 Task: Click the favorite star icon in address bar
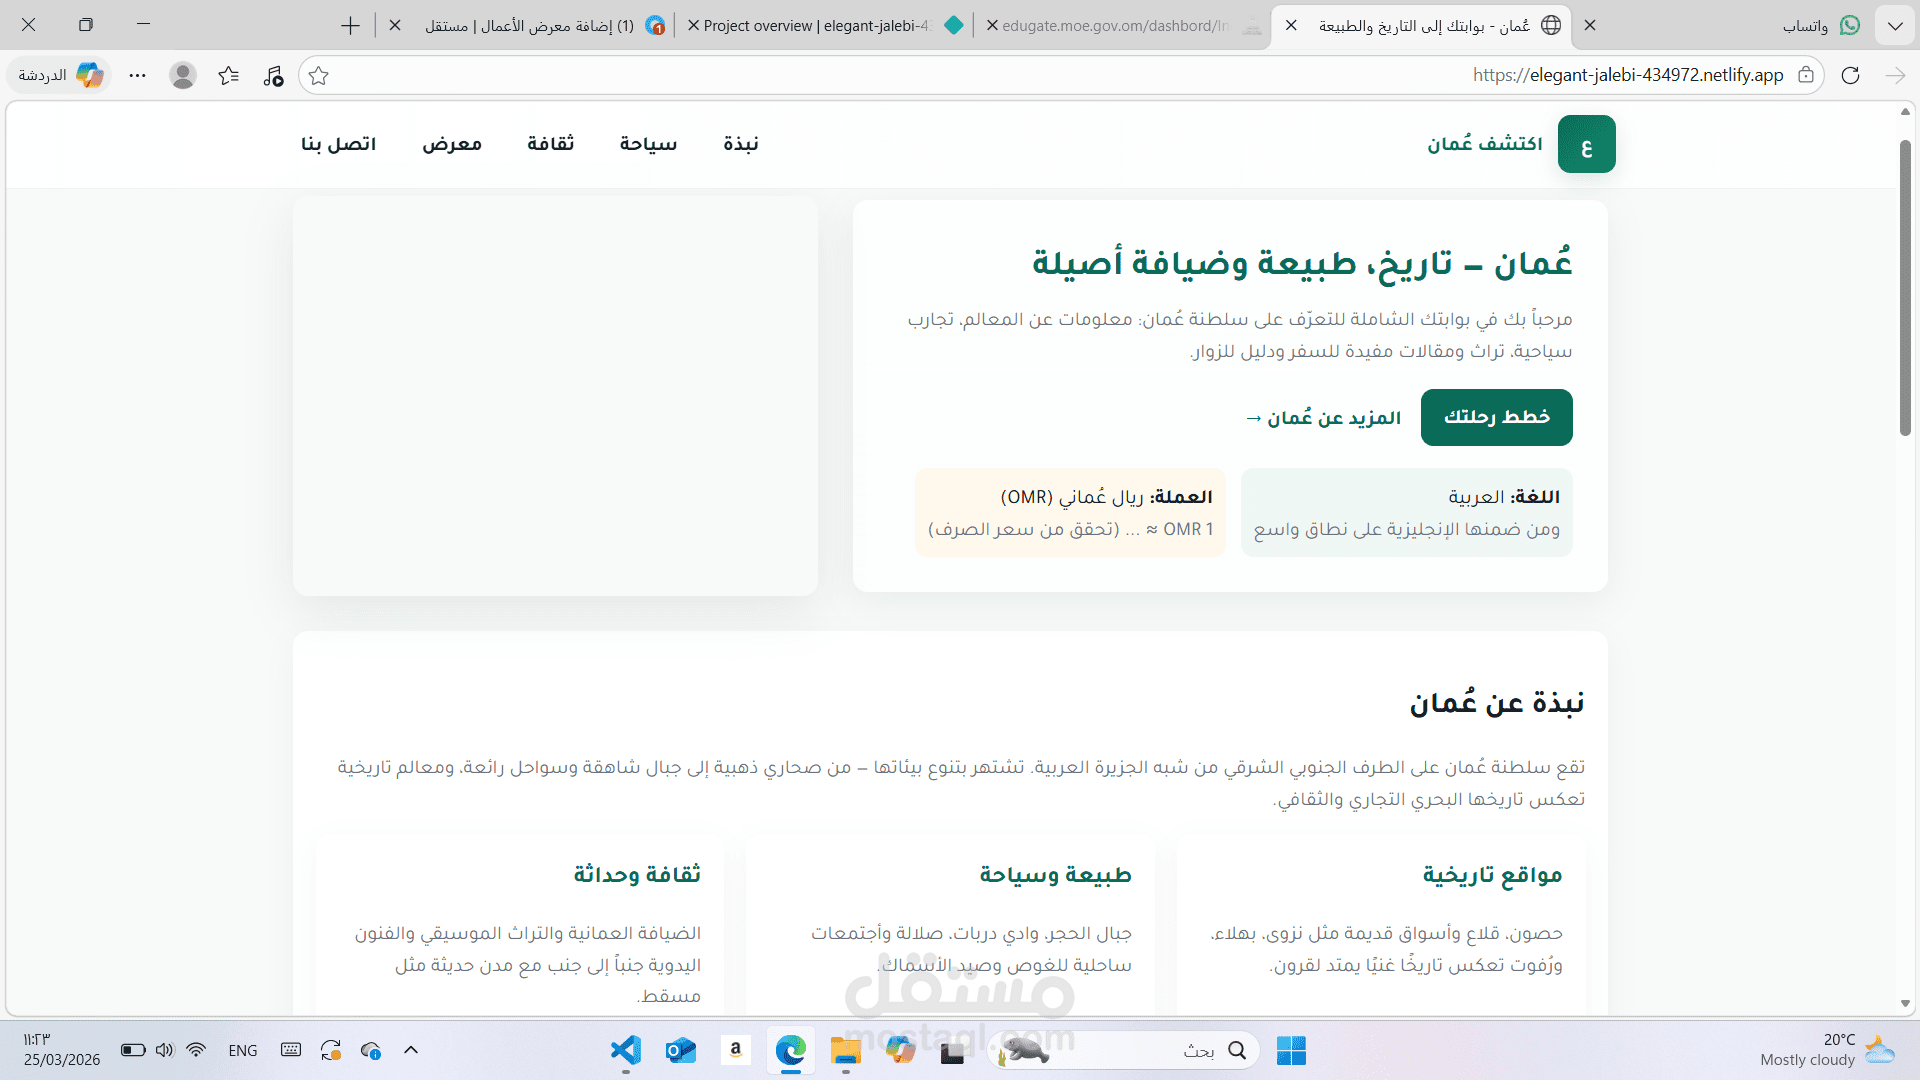pos(319,76)
